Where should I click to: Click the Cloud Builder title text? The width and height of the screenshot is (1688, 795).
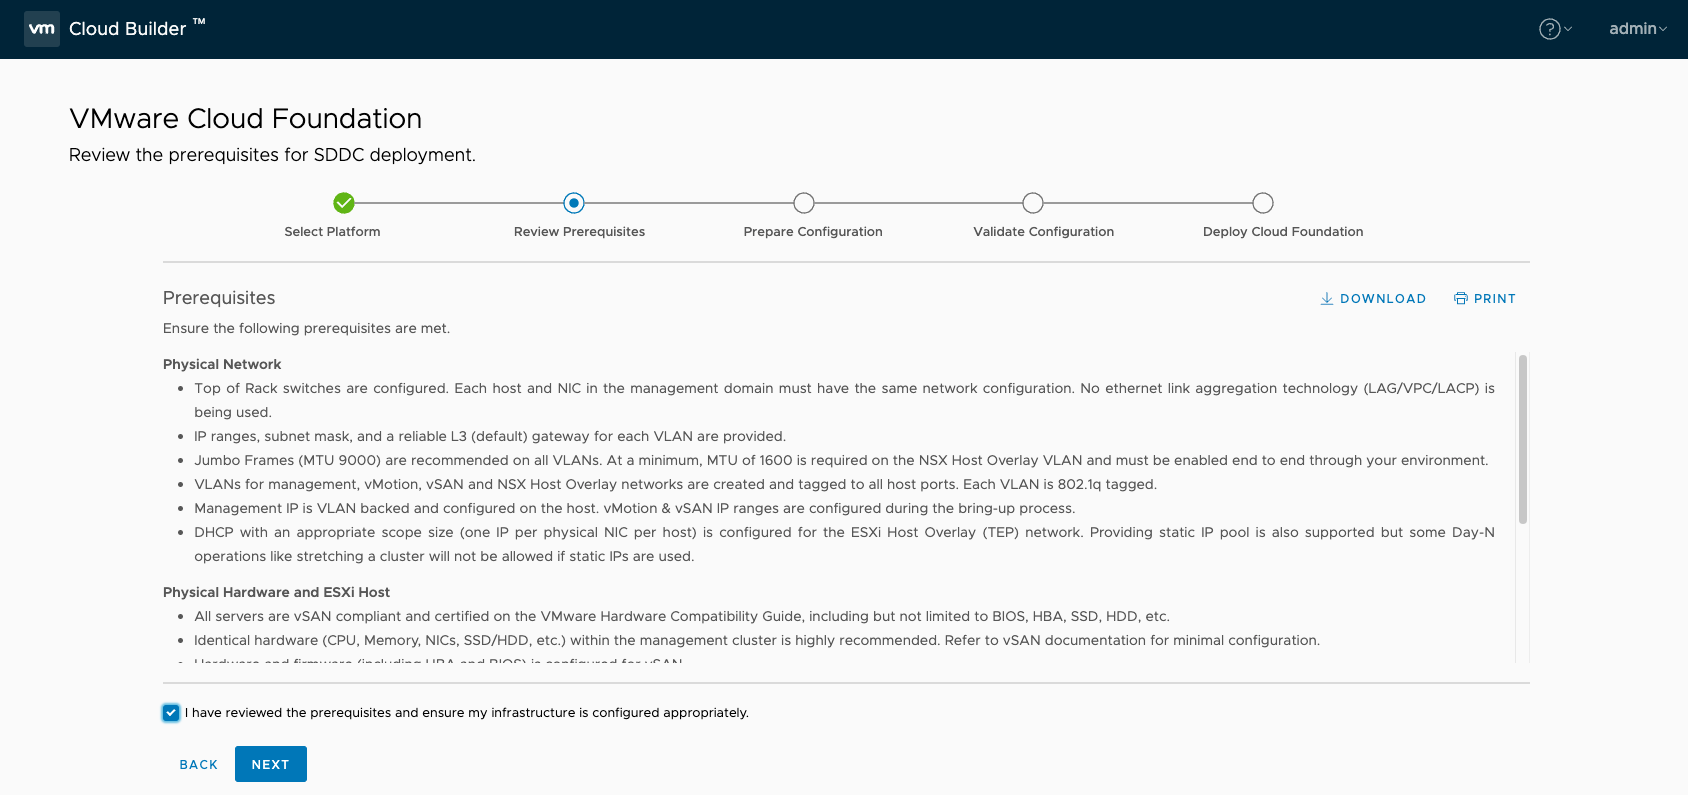tap(128, 29)
